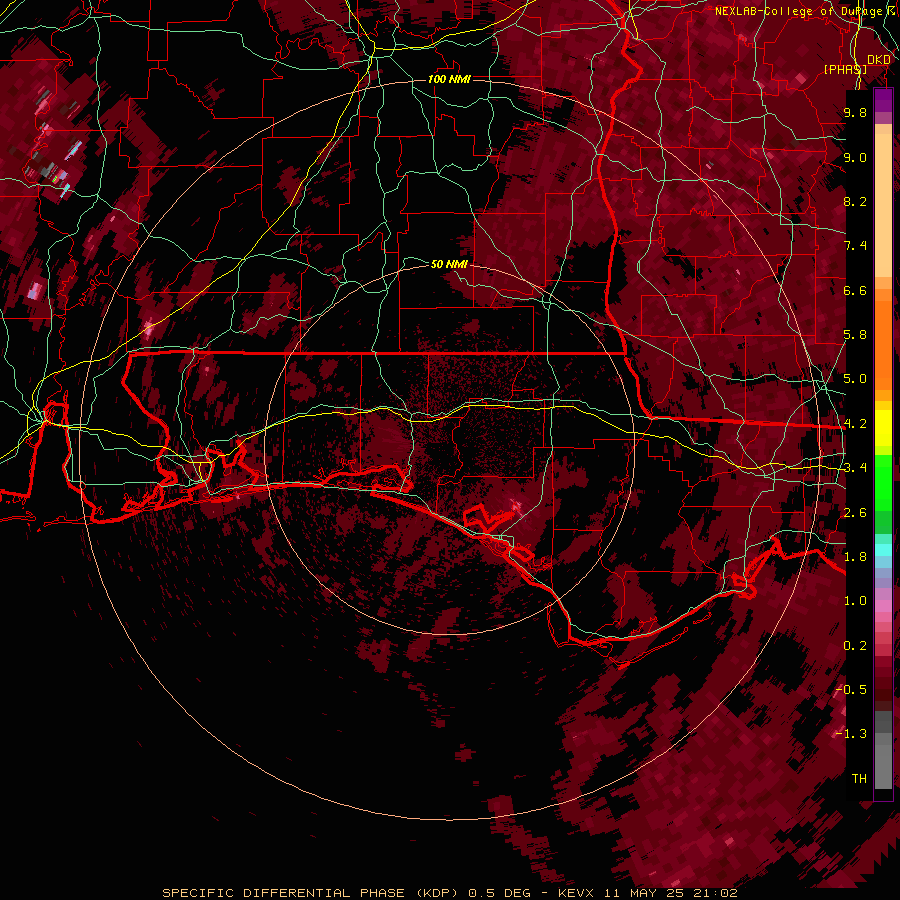Screen dimensions: 900x900
Task: Select the 9.0 value on the color scale
Action: (855, 157)
